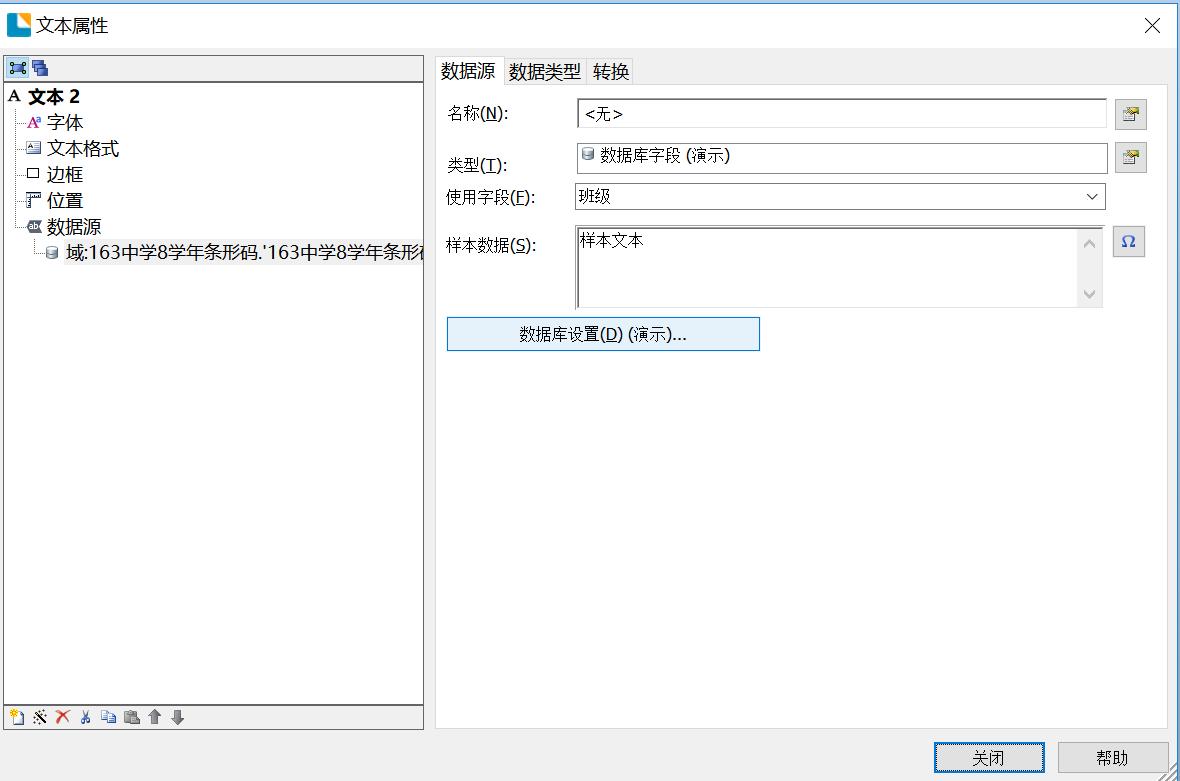Cut the selected tree item
The width and height of the screenshot is (1180, 781).
[84, 717]
